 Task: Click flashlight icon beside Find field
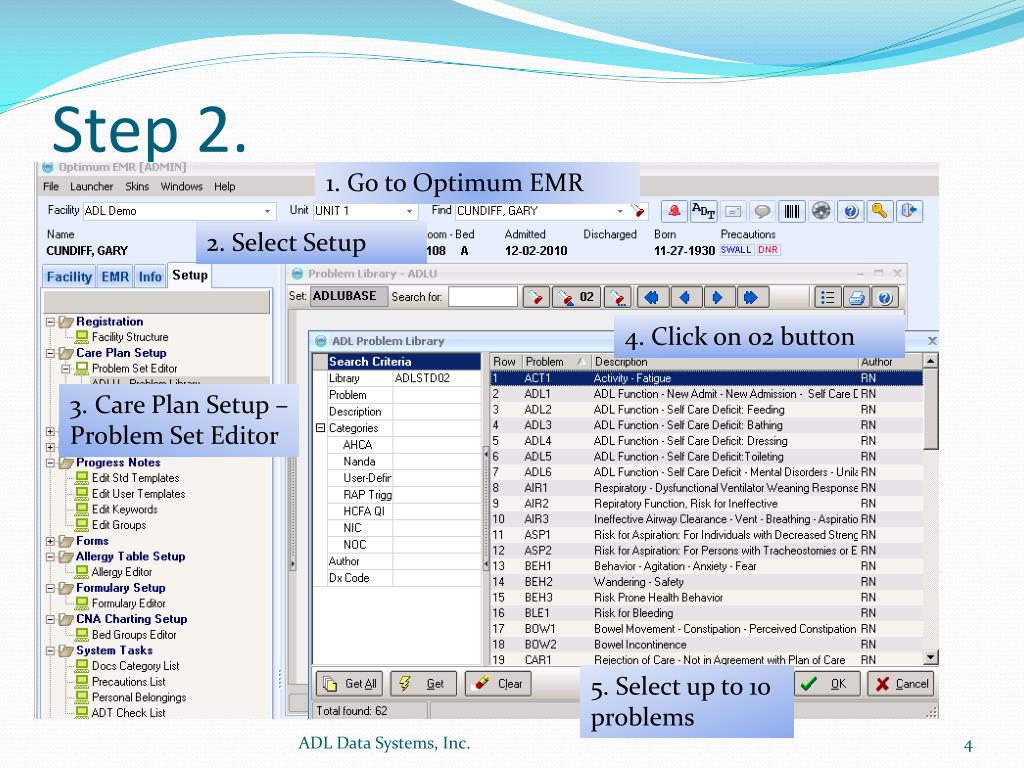pos(637,211)
